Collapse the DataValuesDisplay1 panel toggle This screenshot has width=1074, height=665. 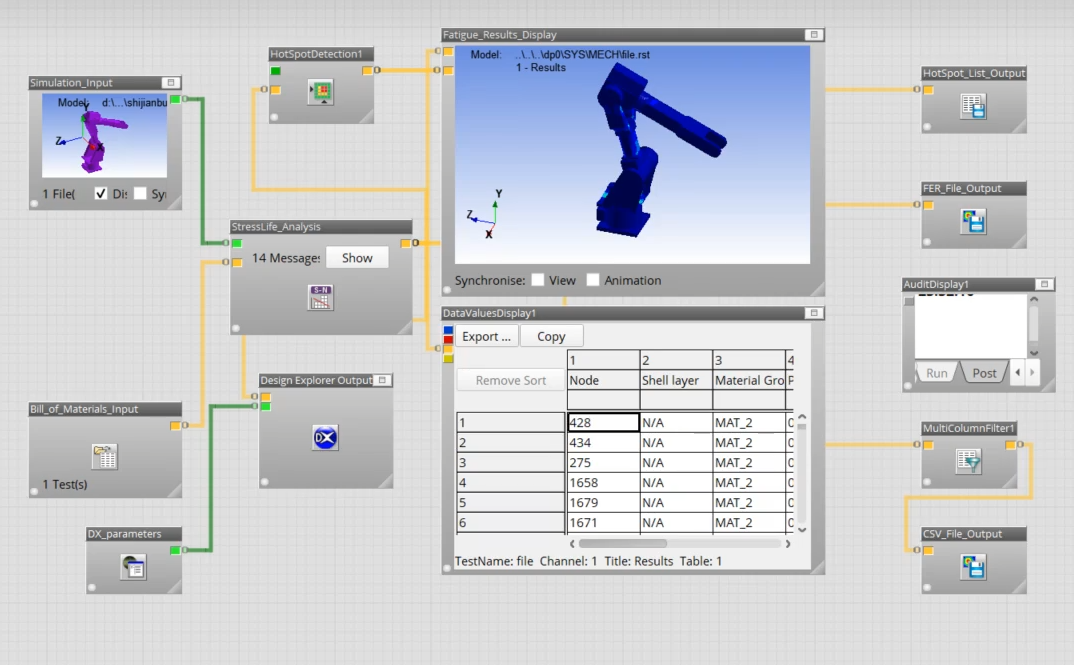point(814,313)
